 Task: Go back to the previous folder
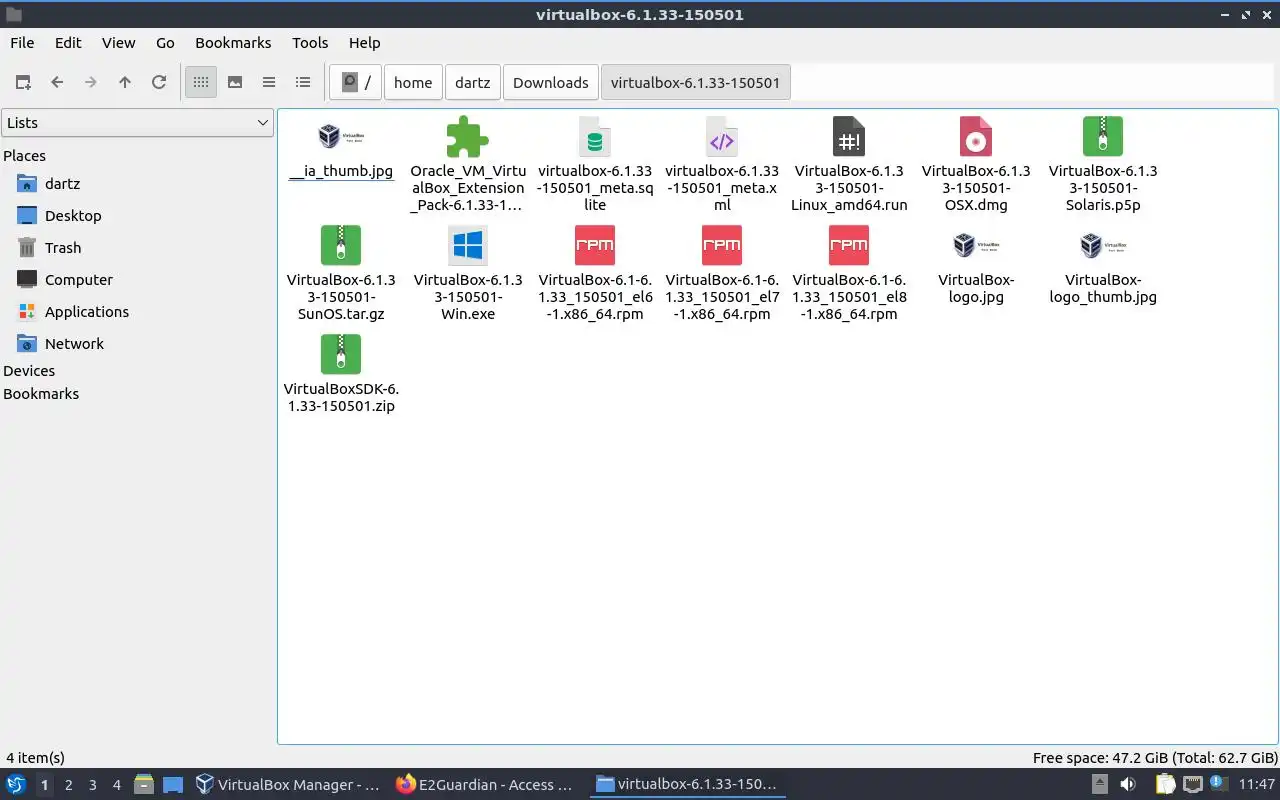(x=57, y=82)
